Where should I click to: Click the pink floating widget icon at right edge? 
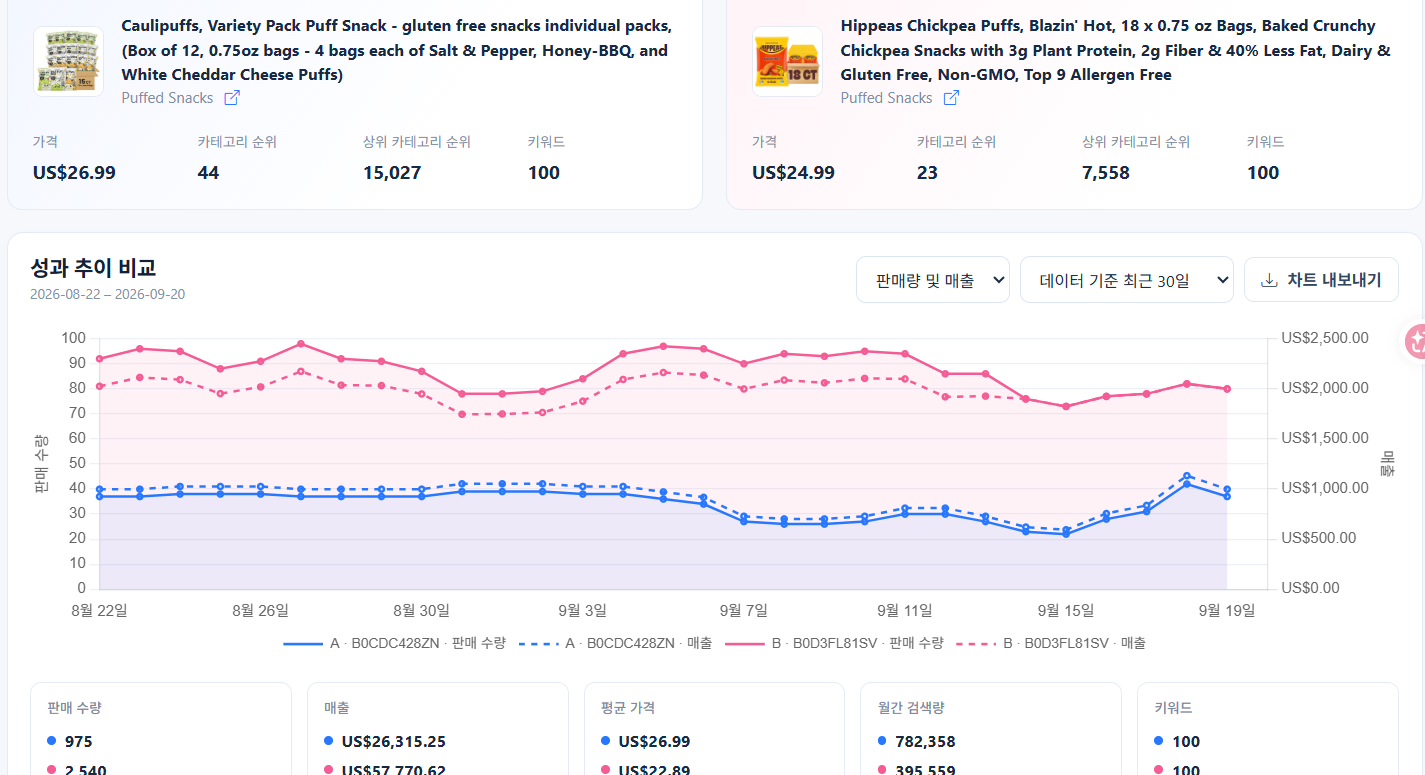1415,342
